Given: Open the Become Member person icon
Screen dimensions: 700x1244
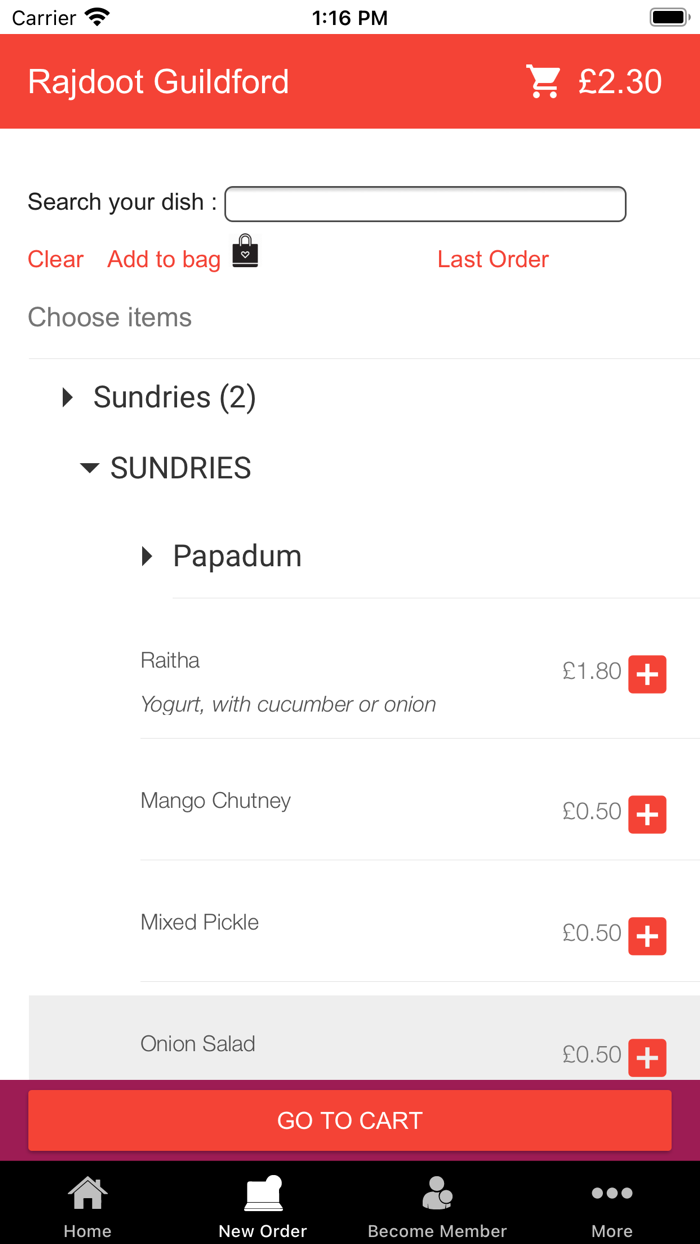Looking at the screenshot, I should pyautogui.click(x=437, y=1193).
